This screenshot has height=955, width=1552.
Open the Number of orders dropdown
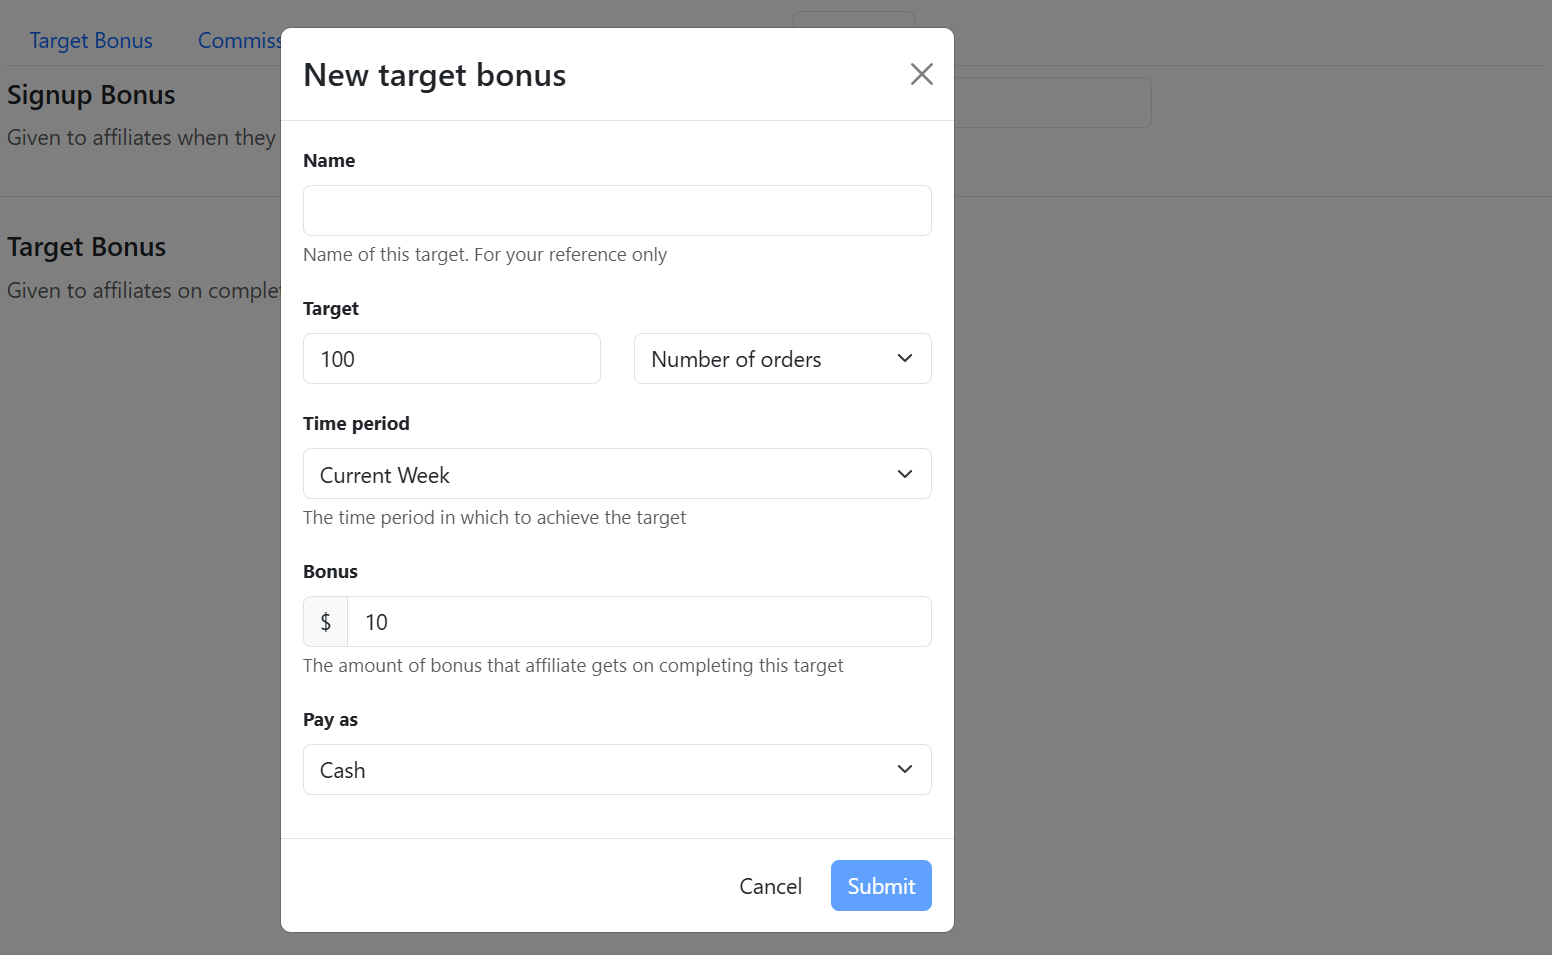(782, 359)
